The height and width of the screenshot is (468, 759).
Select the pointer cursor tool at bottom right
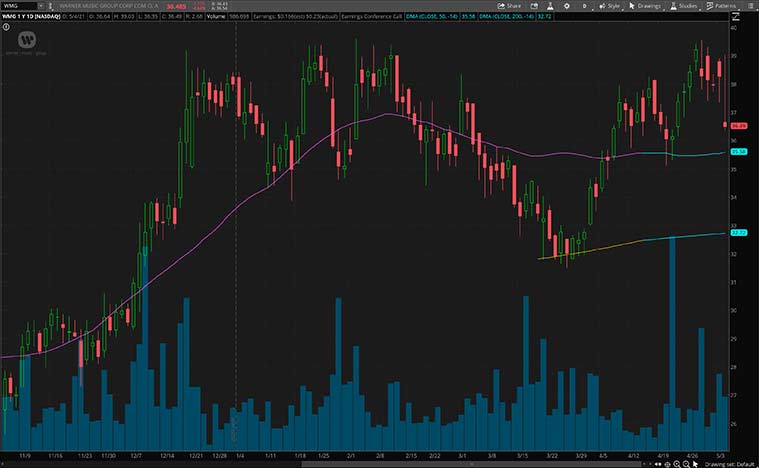697,463
